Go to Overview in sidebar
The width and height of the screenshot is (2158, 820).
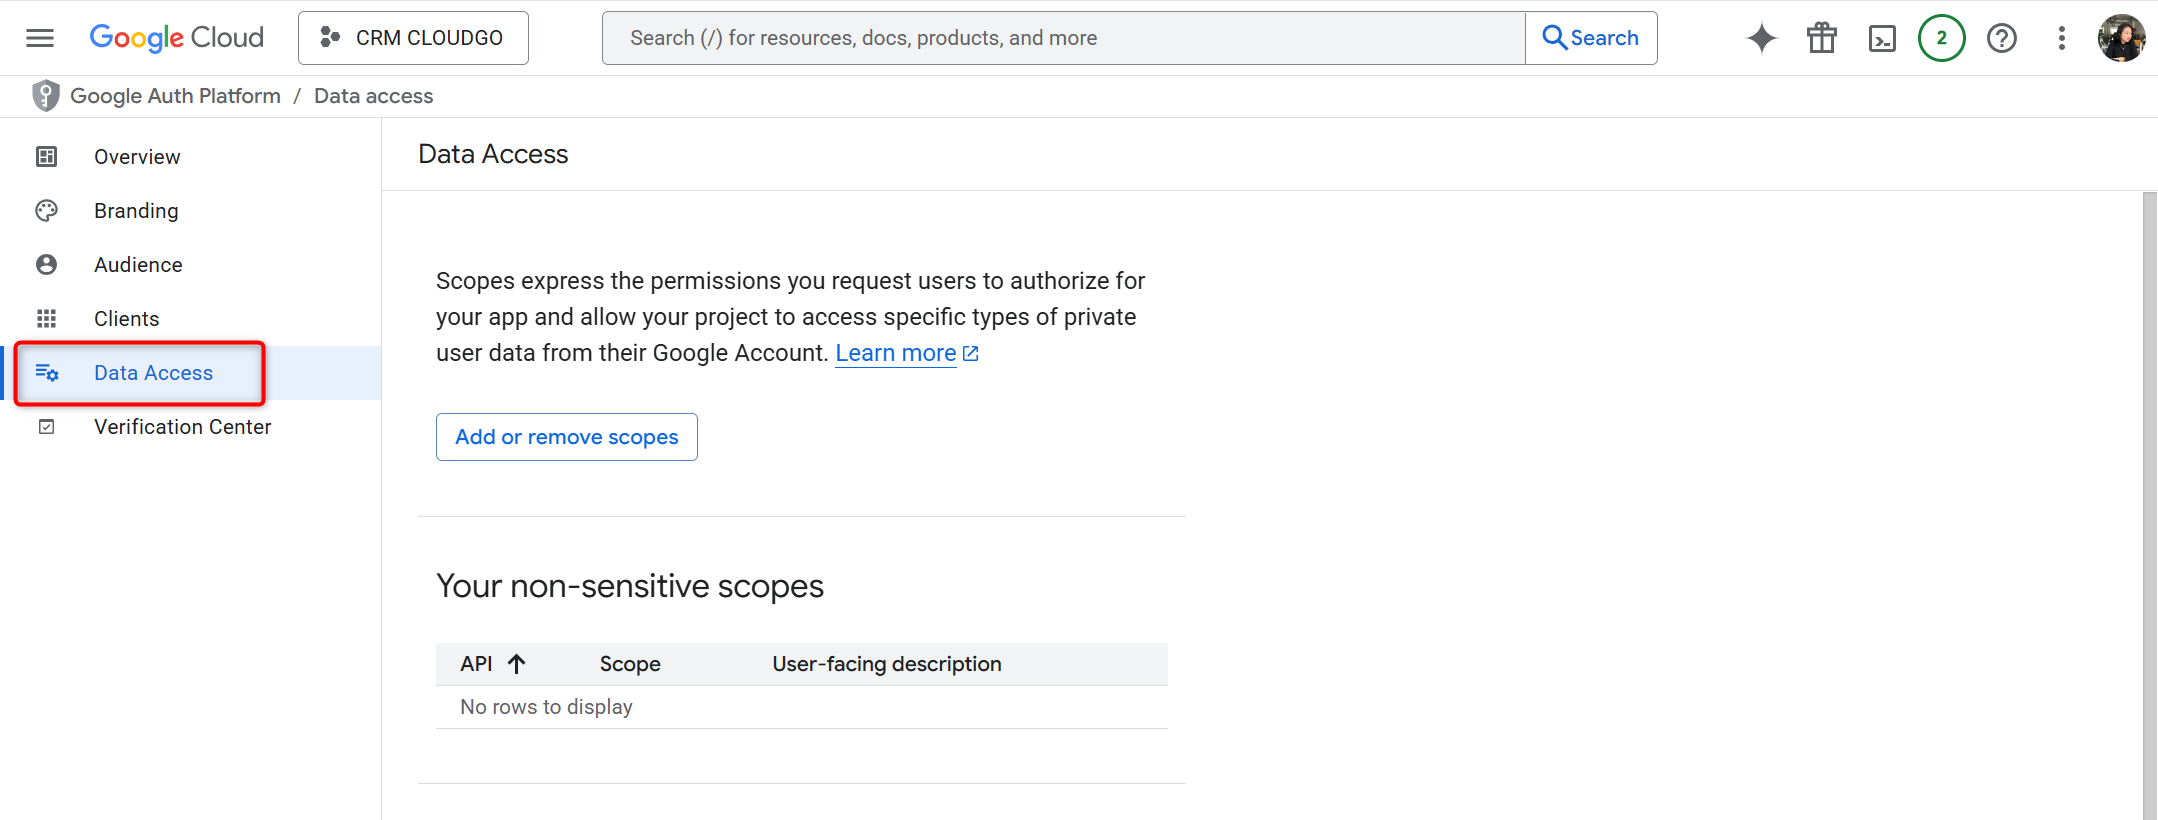(x=137, y=157)
